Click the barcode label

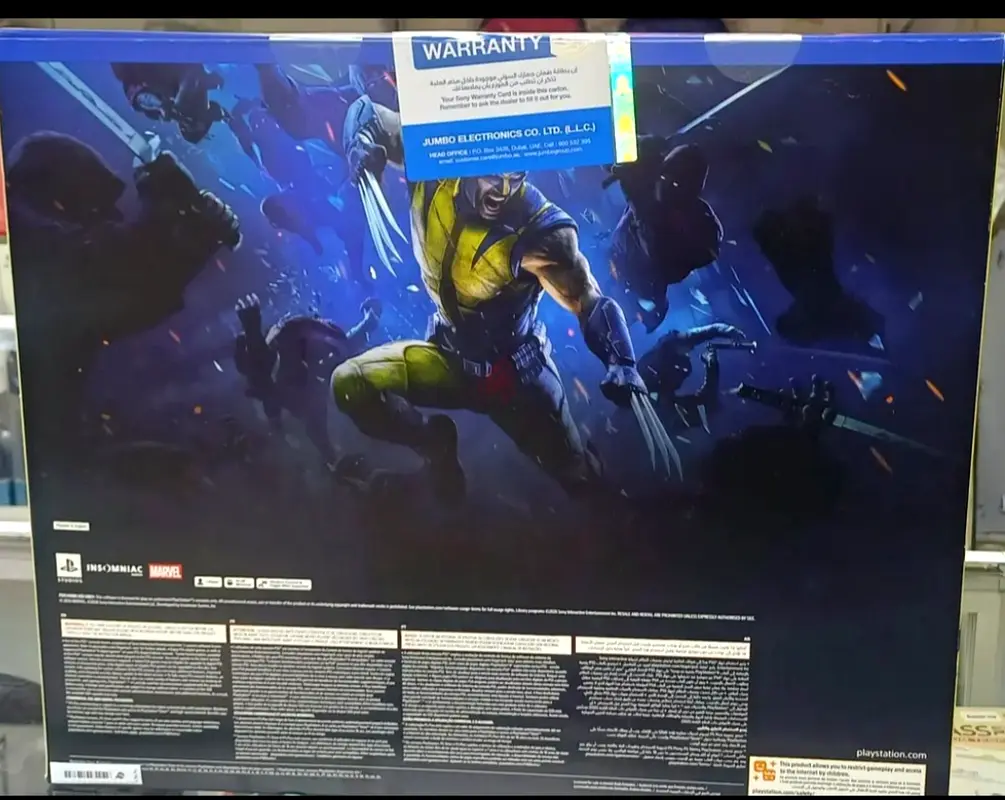[96, 774]
